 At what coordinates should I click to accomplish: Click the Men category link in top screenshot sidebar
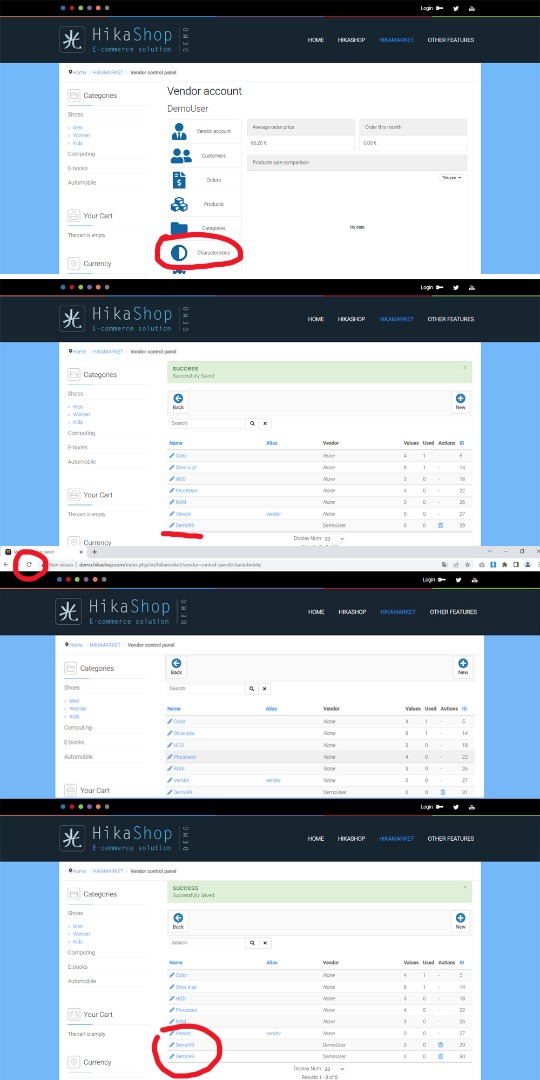pyautogui.click(x=76, y=127)
